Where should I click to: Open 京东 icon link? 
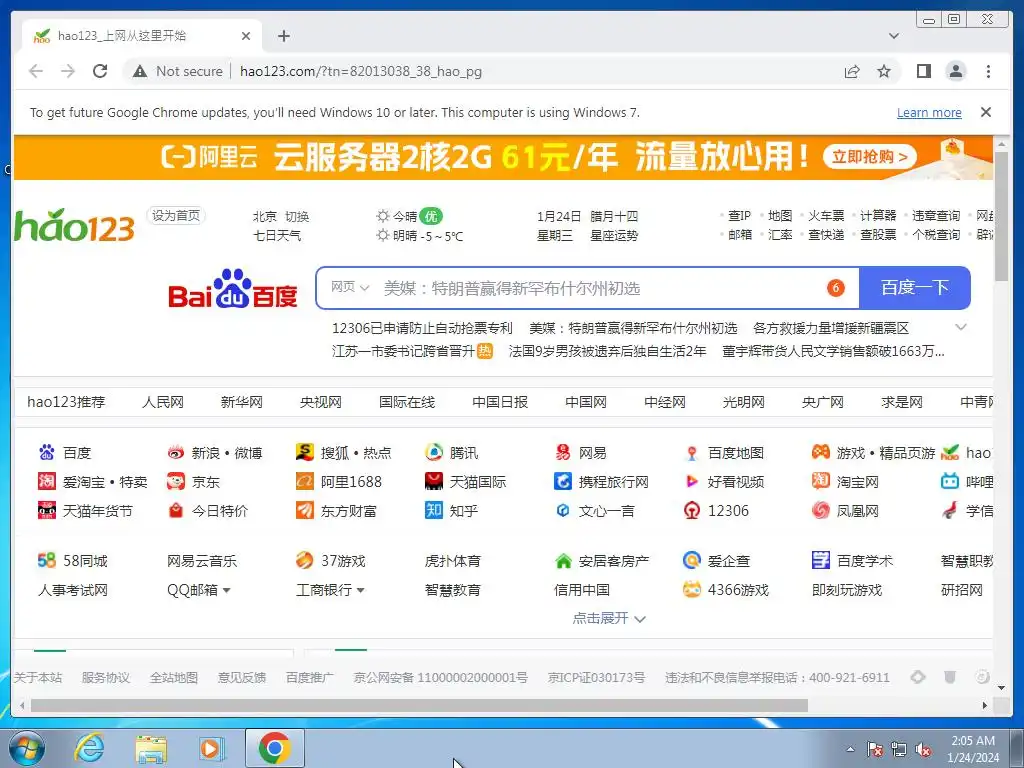[x=176, y=481]
